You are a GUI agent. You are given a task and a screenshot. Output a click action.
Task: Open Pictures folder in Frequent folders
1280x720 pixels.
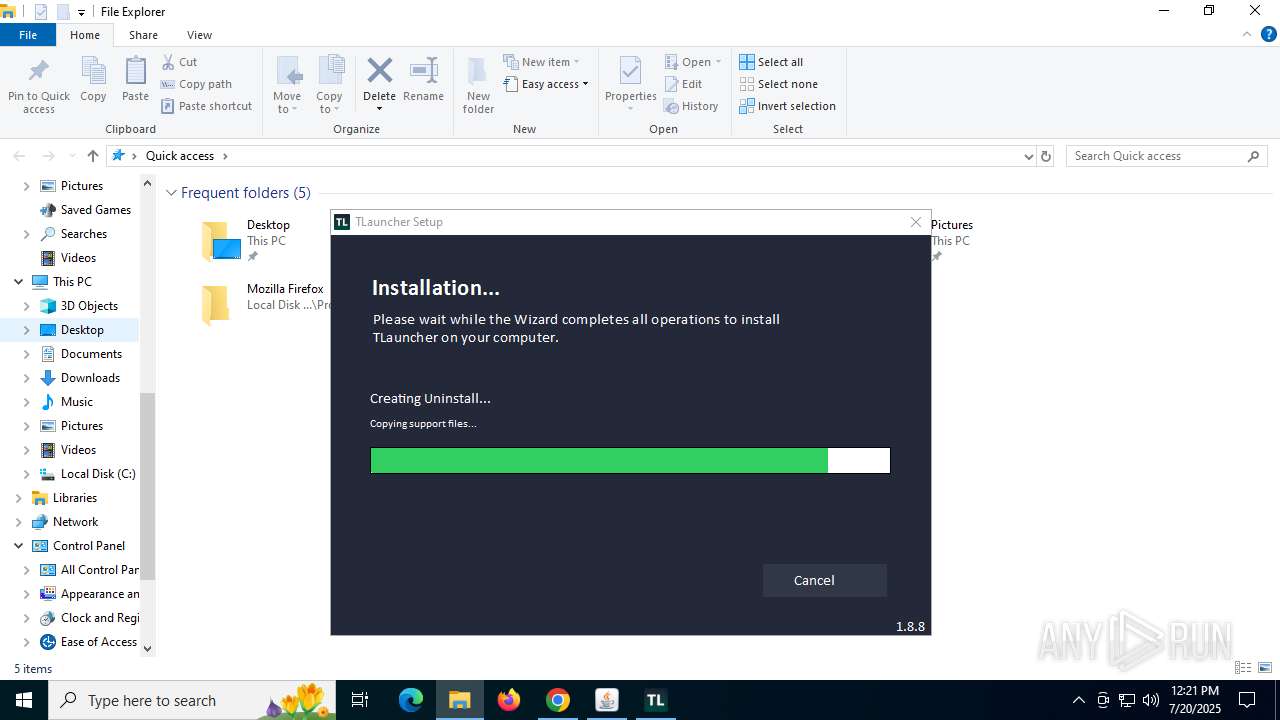pyautogui.click(x=951, y=240)
